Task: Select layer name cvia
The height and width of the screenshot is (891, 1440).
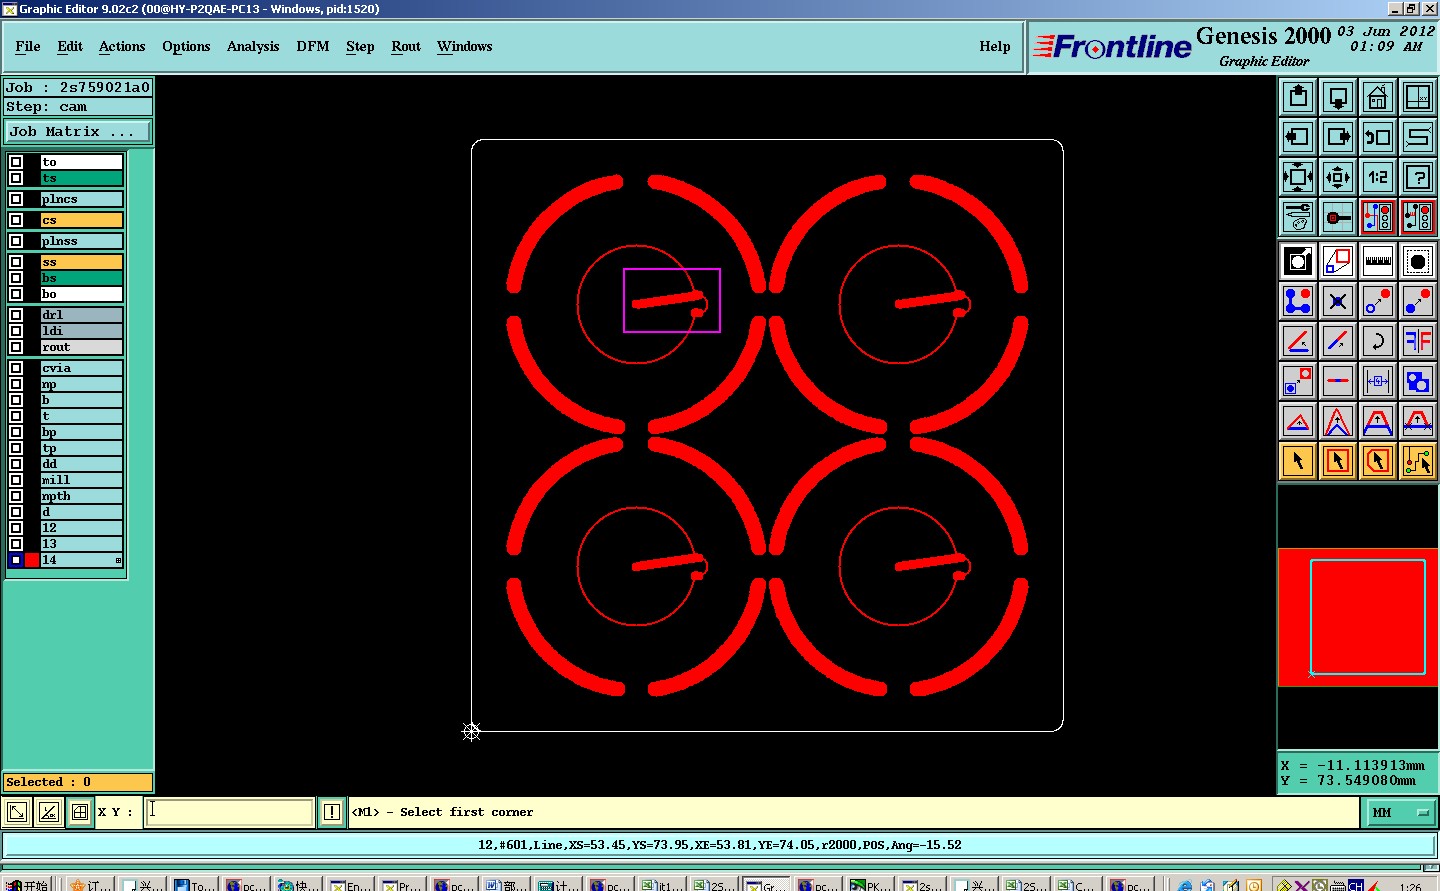Action: (x=81, y=368)
